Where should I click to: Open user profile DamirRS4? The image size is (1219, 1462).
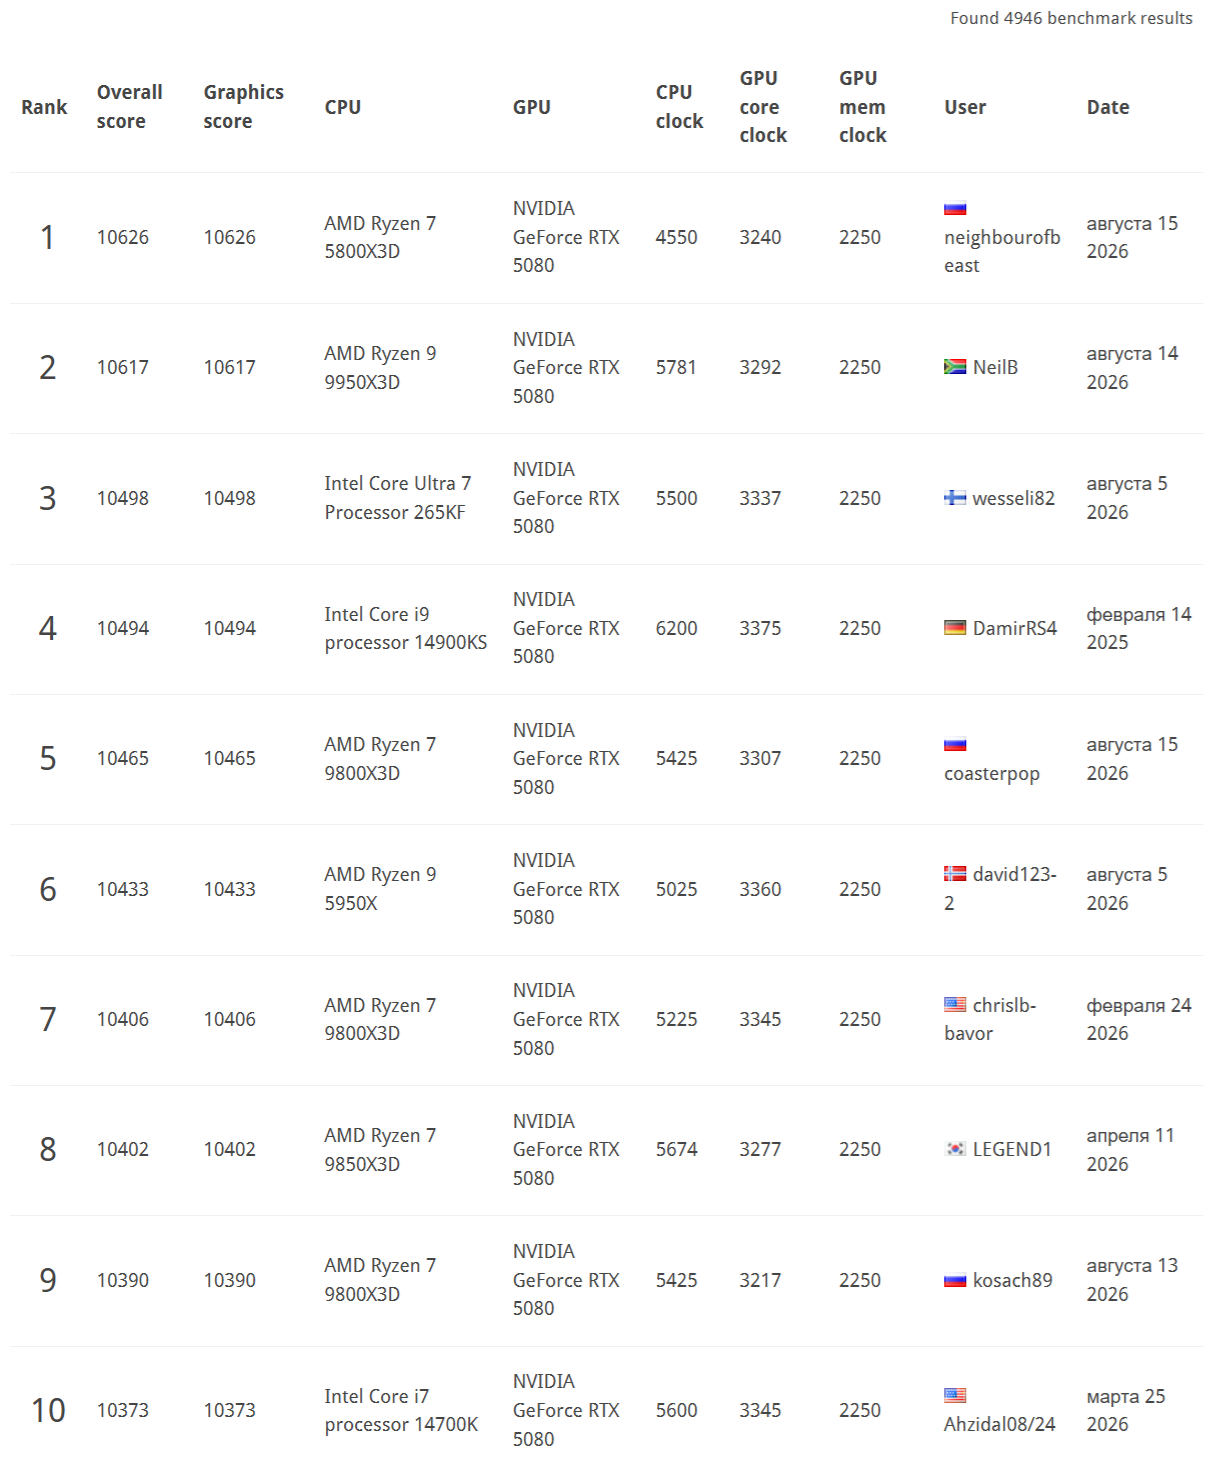(1014, 628)
